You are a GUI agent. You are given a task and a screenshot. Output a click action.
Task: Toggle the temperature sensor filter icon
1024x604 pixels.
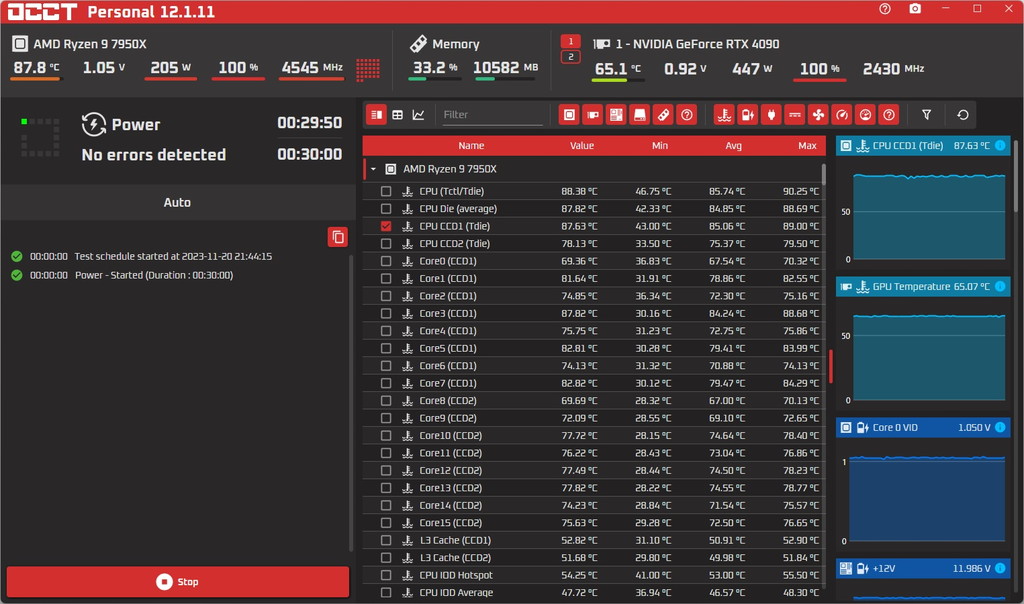click(x=724, y=115)
